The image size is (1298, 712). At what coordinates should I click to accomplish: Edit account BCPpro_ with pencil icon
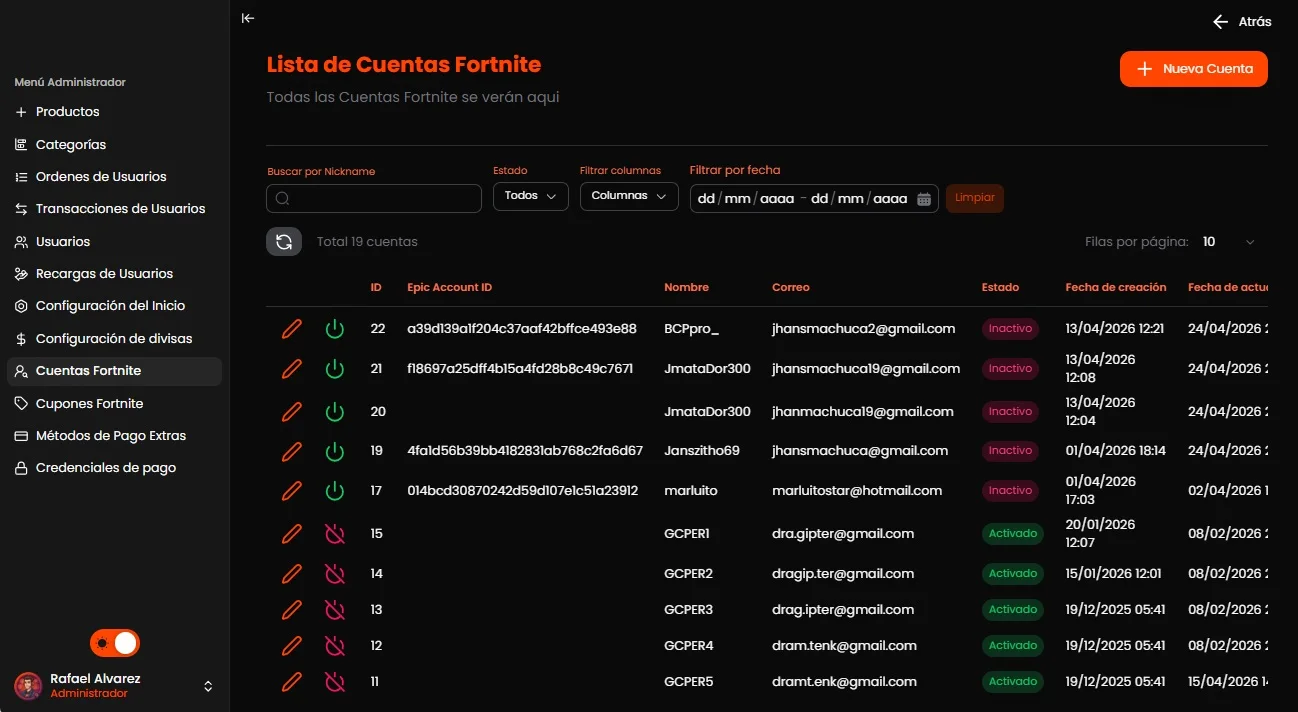(292, 329)
